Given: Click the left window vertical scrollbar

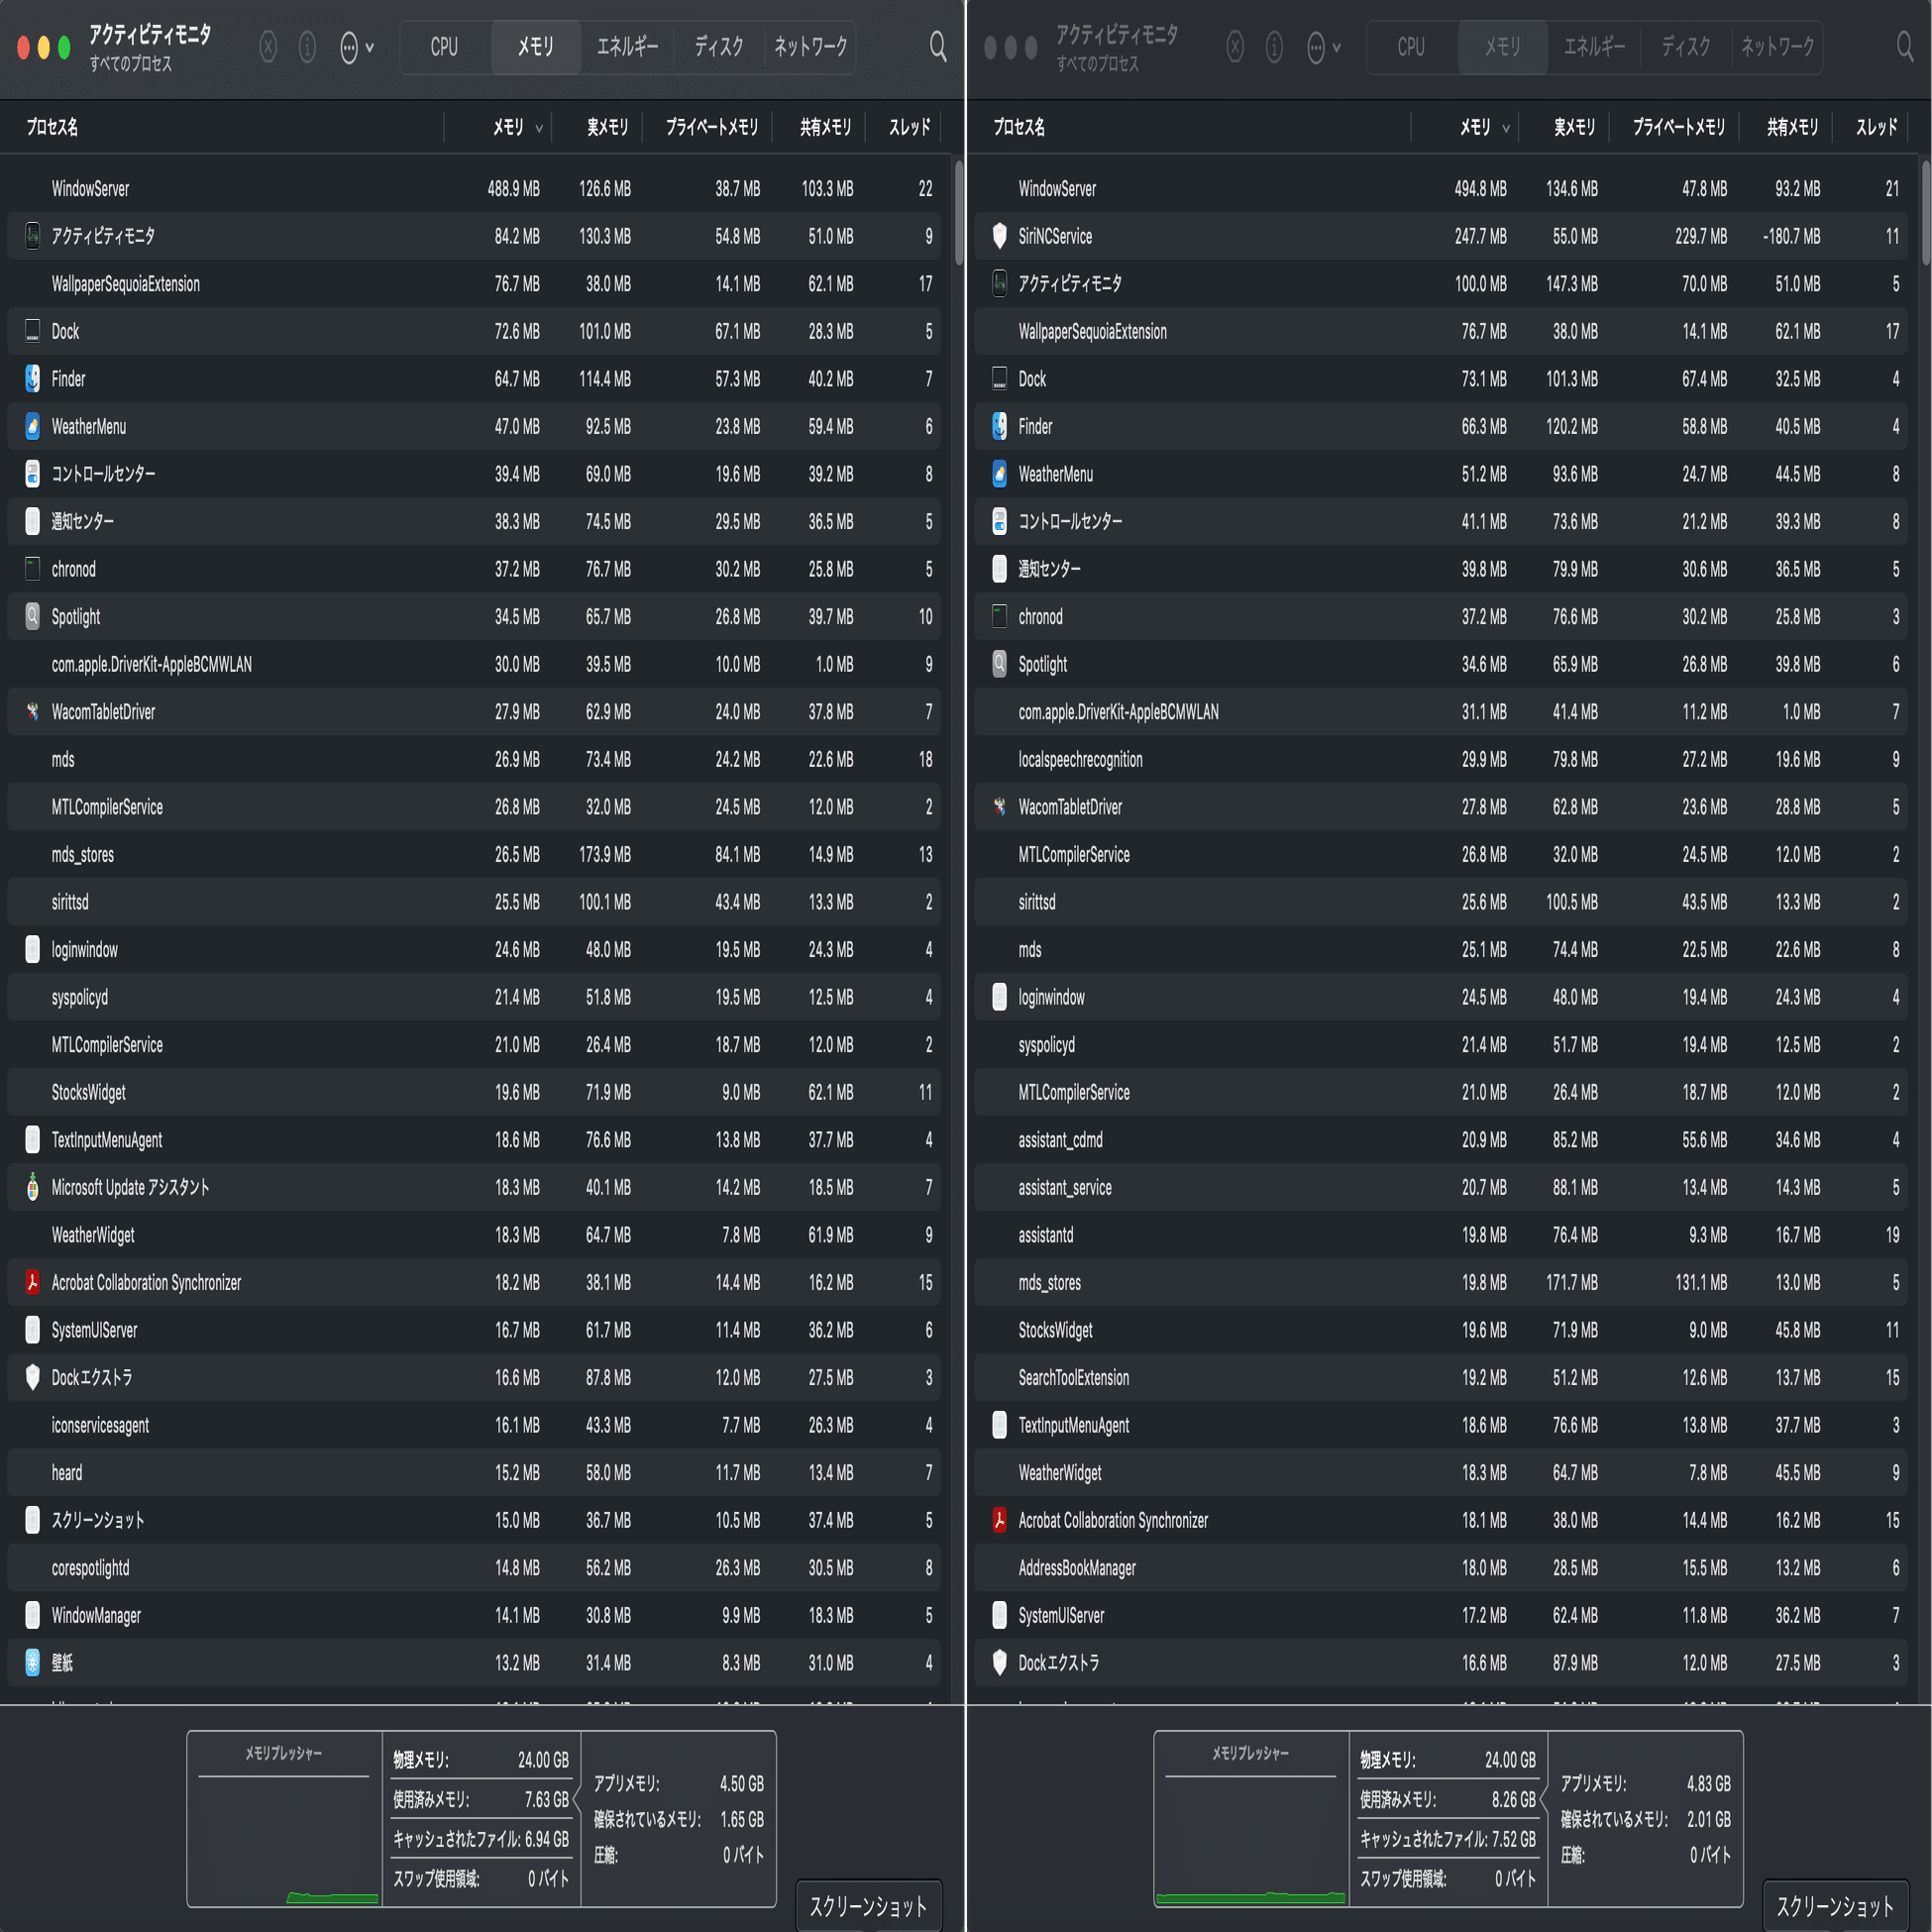Looking at the screenshot, I should 958,214.
